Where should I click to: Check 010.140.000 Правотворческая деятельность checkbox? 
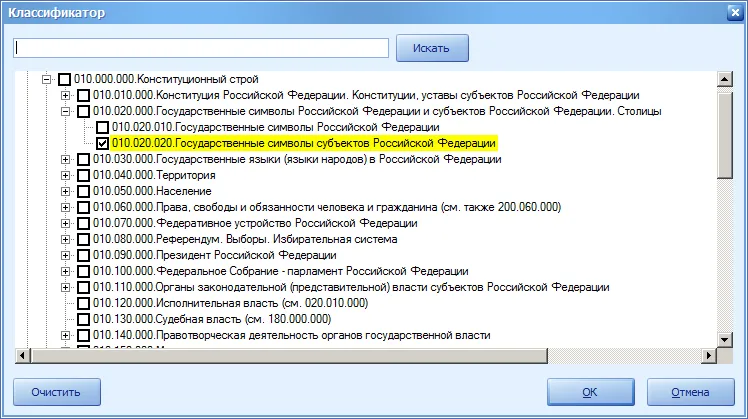[x=83, y=335]
